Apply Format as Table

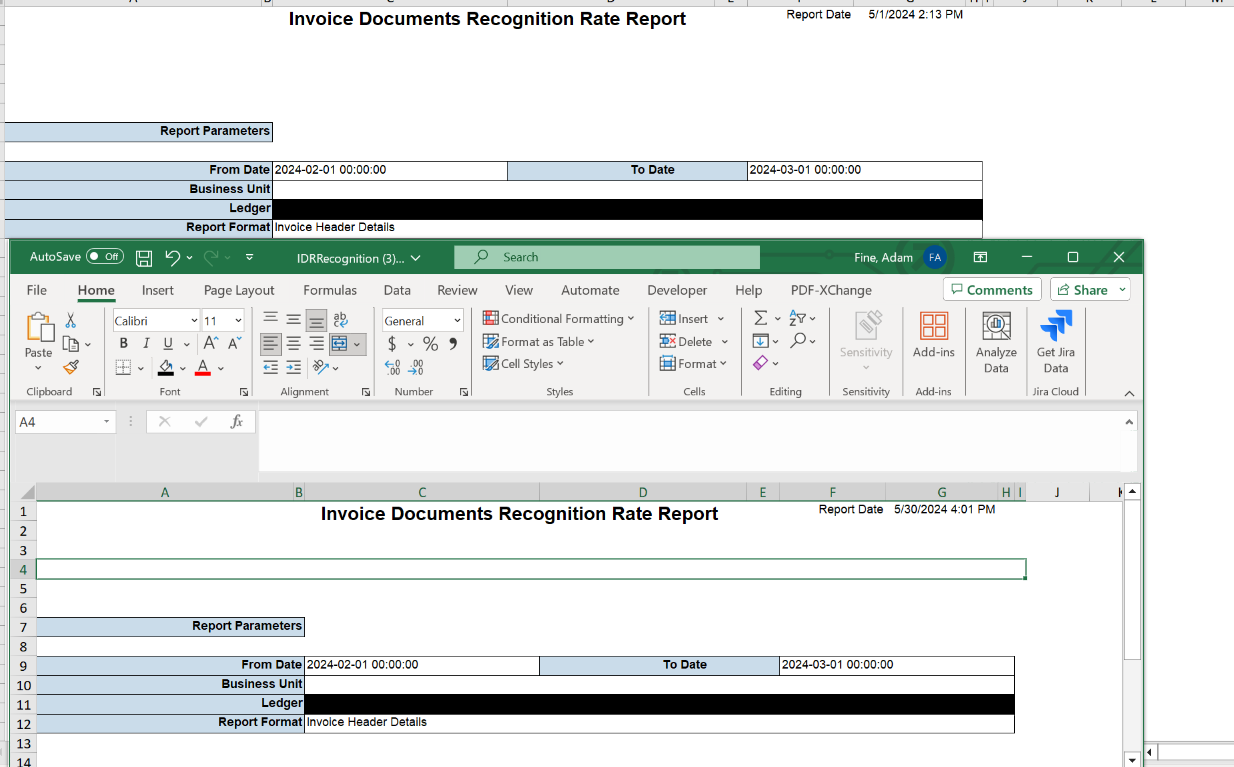[x=538, y=341]
